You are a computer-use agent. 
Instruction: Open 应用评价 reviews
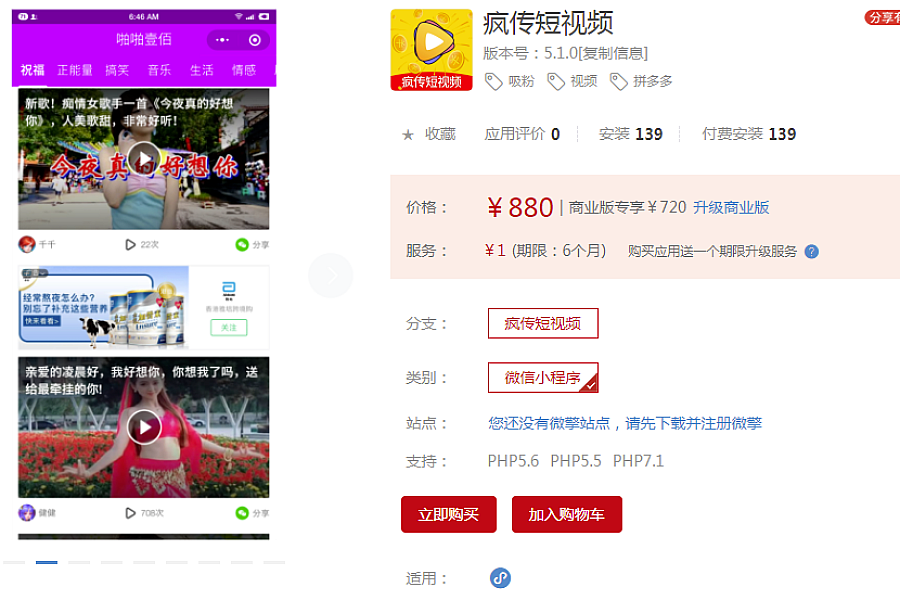[522, 134]
